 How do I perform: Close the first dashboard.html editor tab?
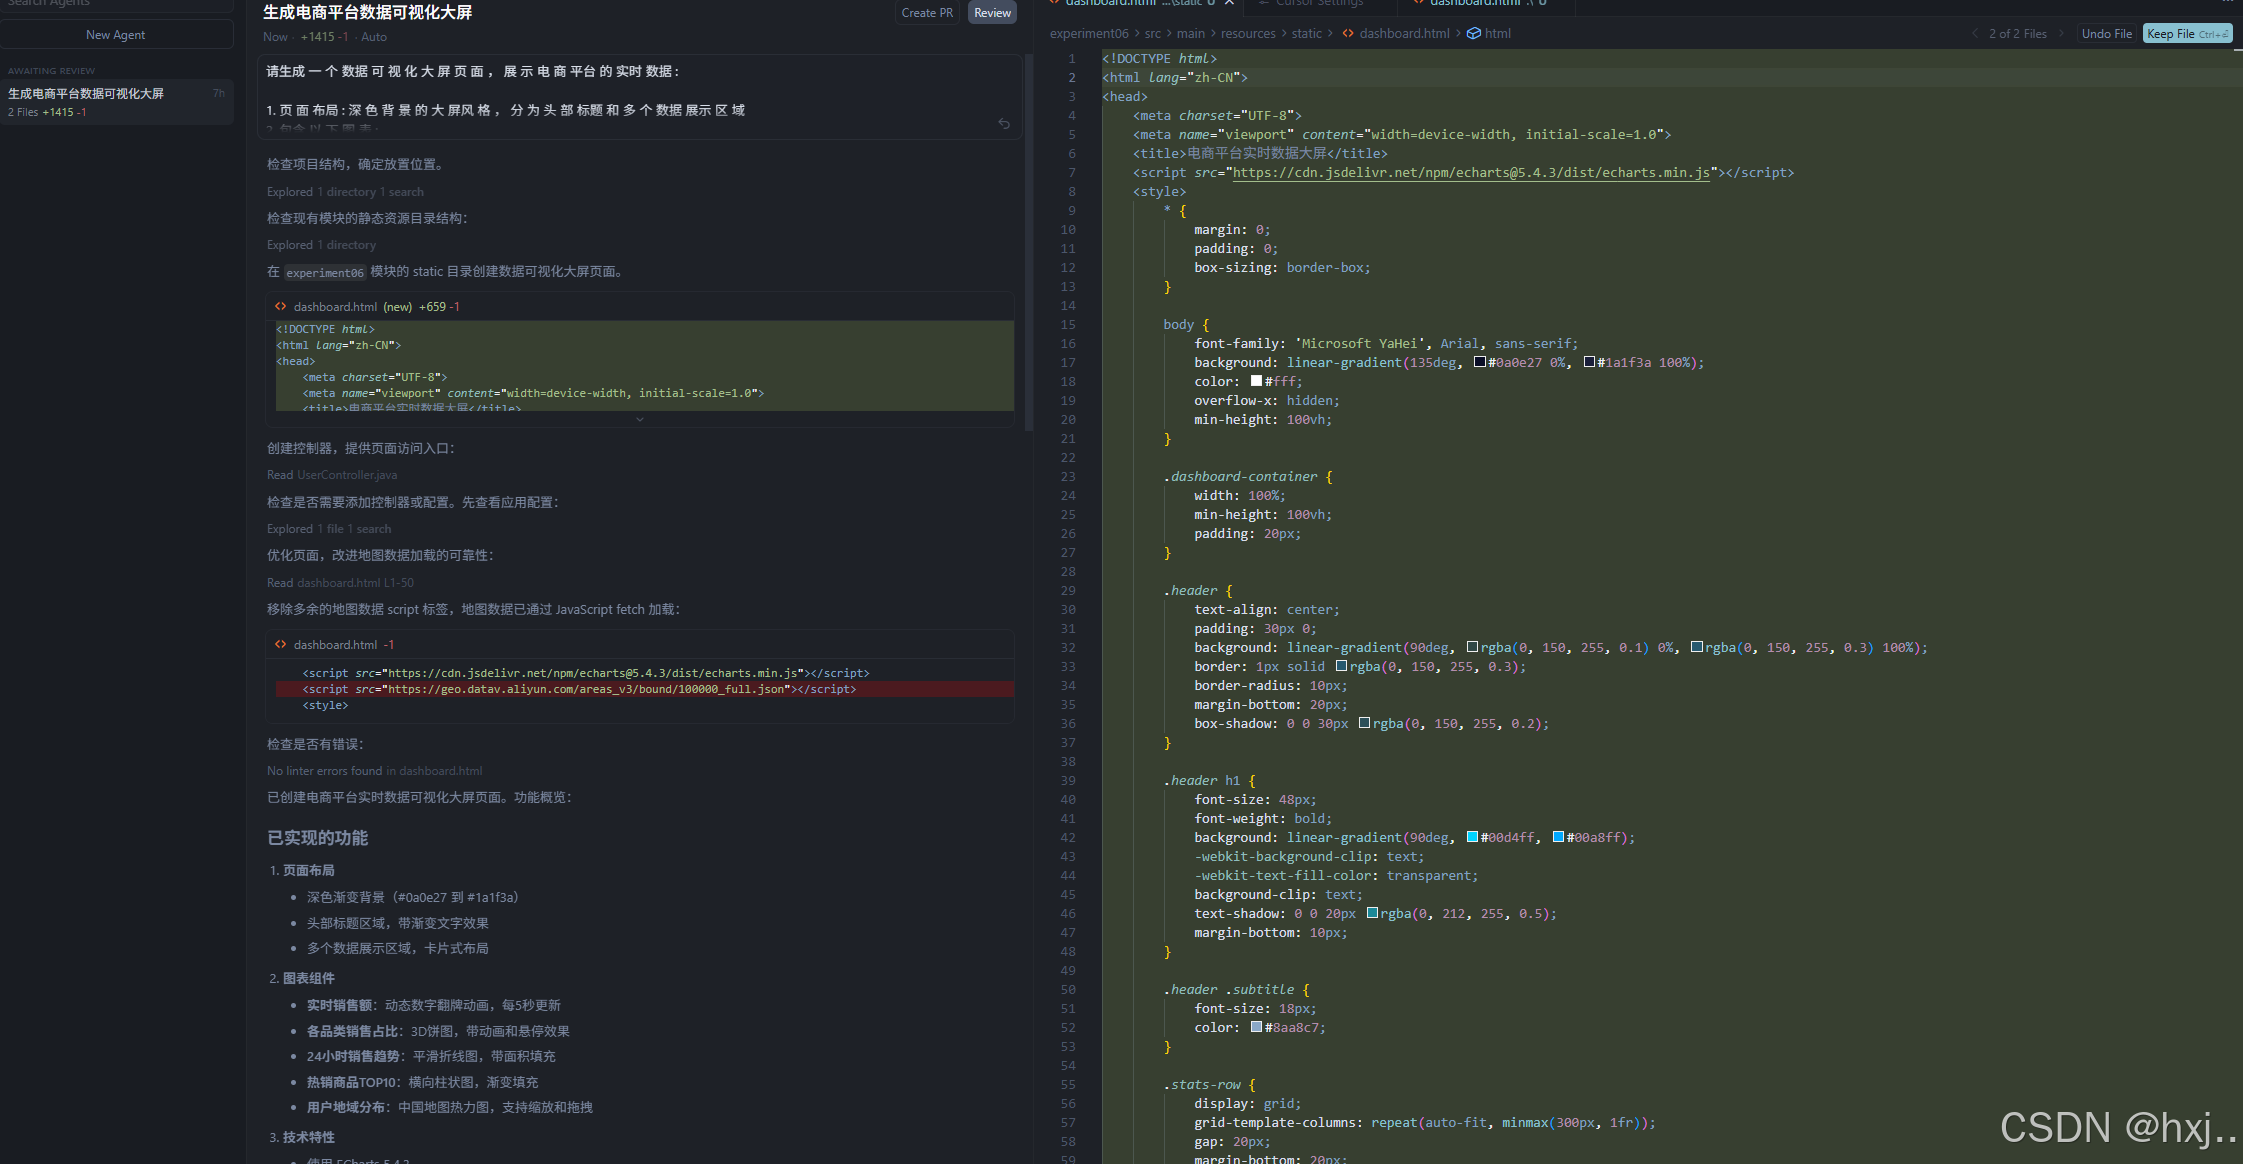point(1229,3)
